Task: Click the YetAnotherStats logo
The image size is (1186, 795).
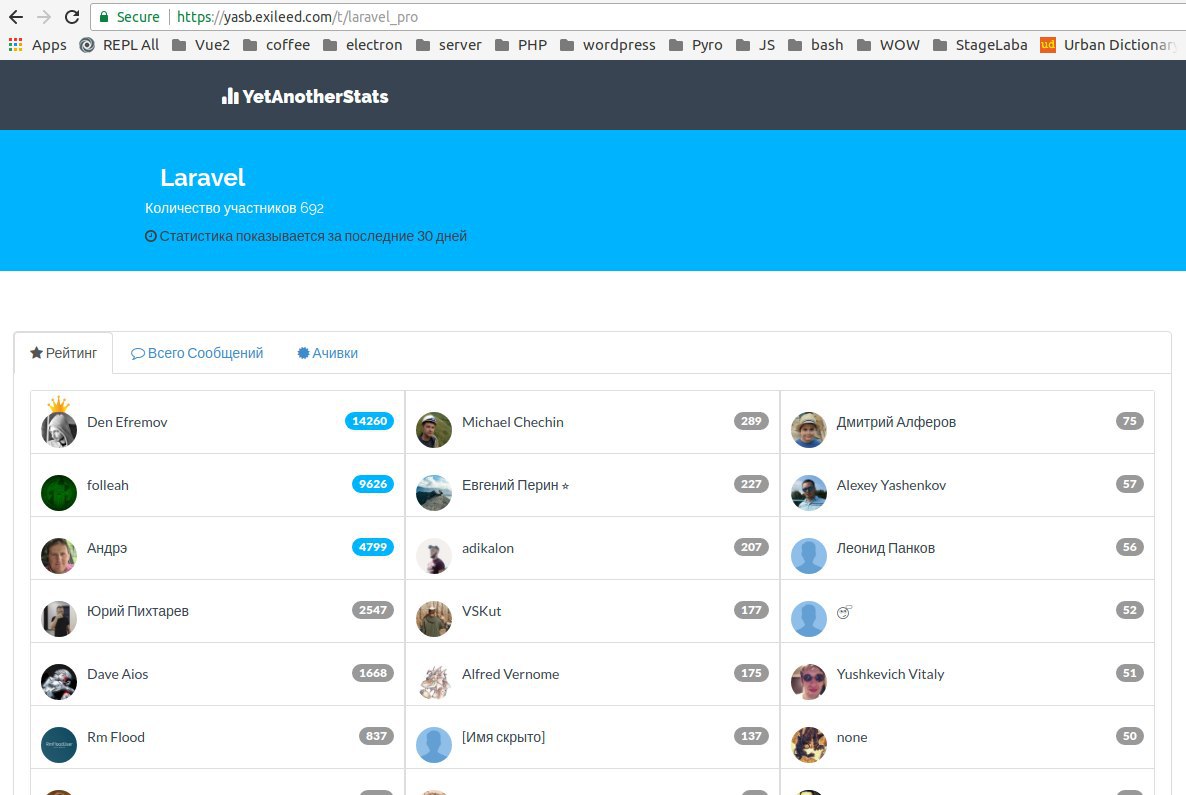Action: [305, 96]
